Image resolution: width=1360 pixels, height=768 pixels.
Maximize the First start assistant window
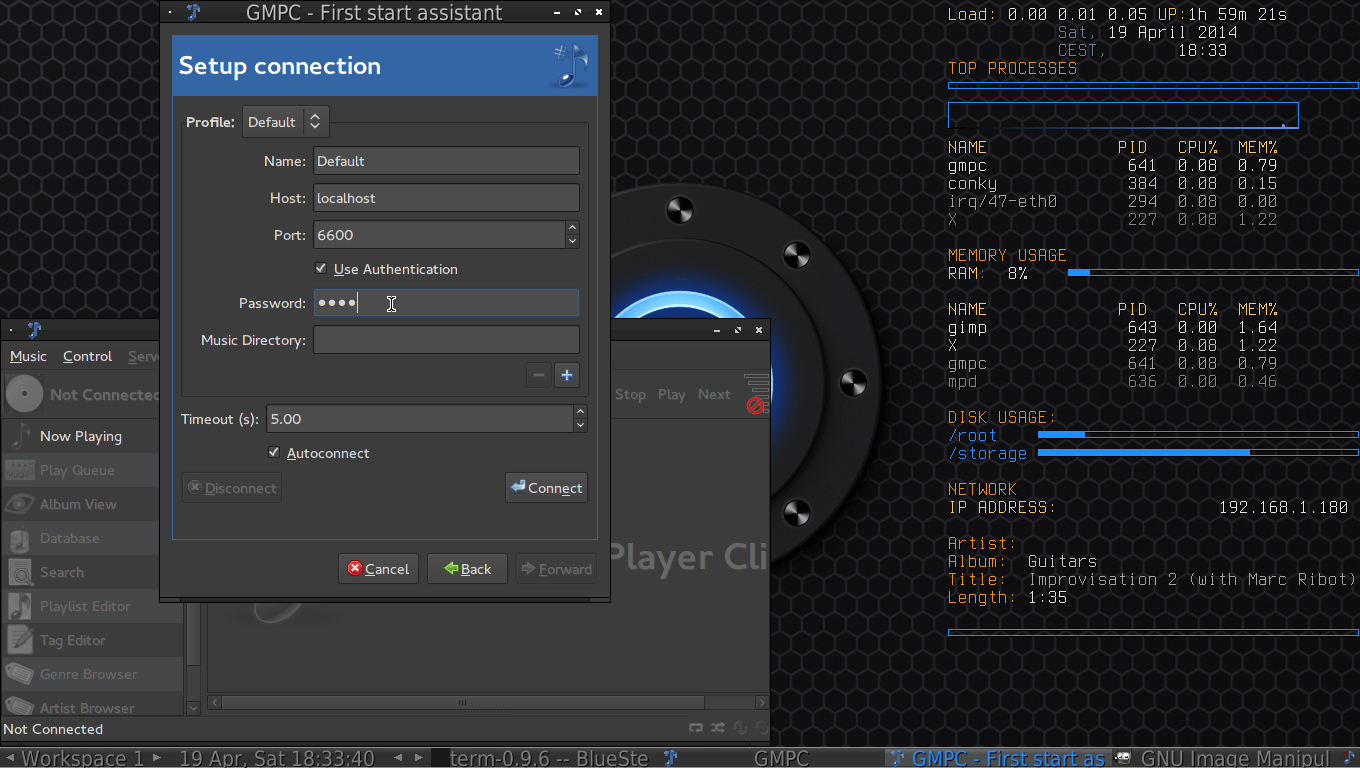[x=578, y=13]
